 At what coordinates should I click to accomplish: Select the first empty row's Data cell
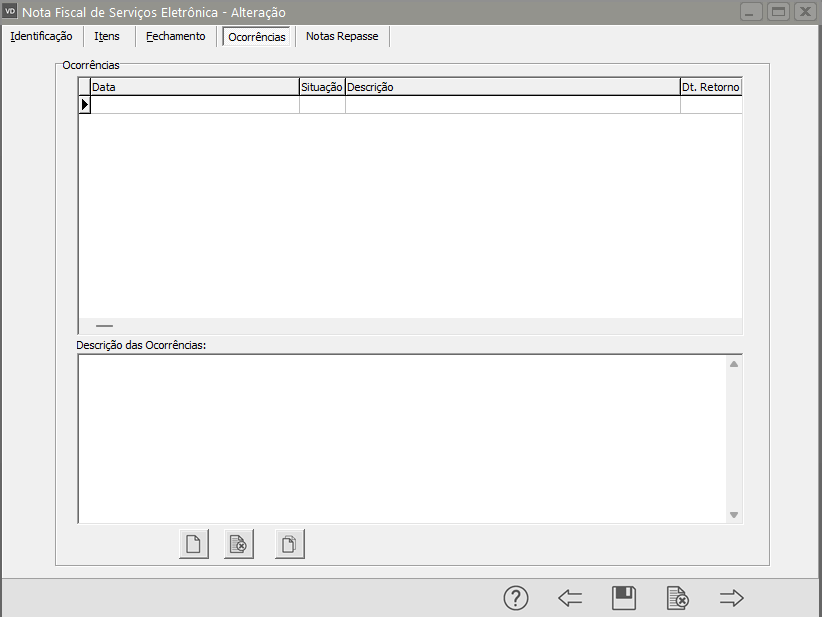195,104
